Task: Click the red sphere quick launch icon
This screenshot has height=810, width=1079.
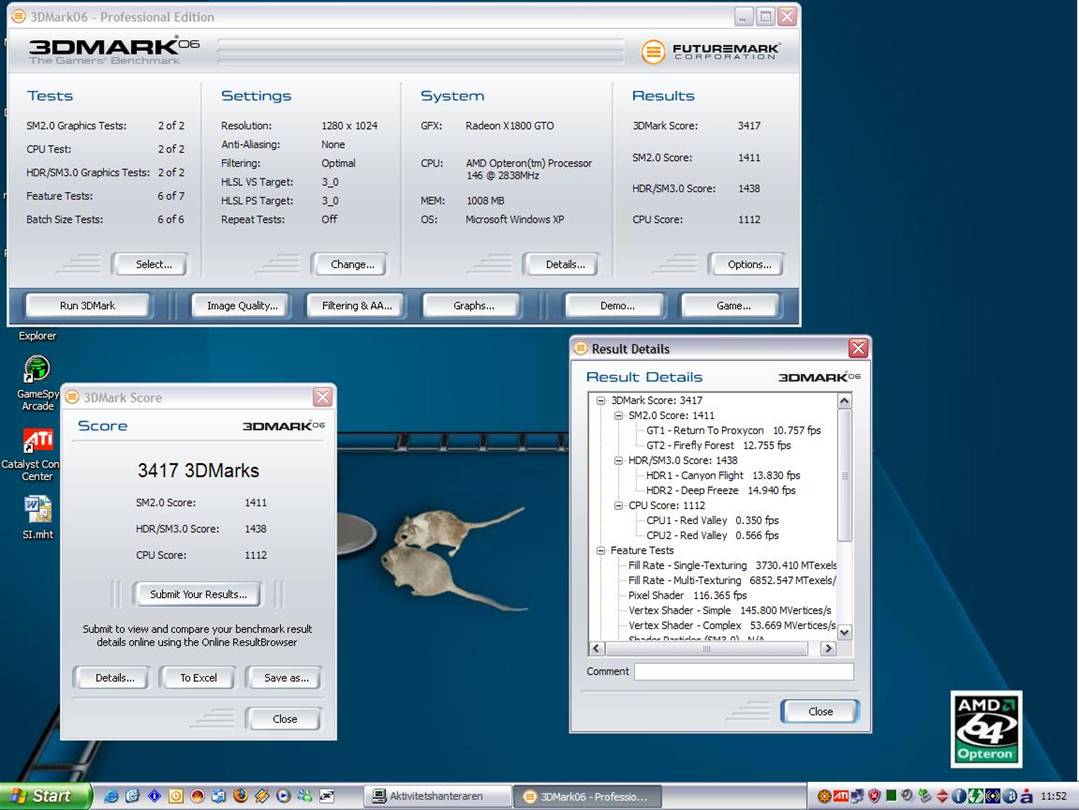Action: click(197, 796)
